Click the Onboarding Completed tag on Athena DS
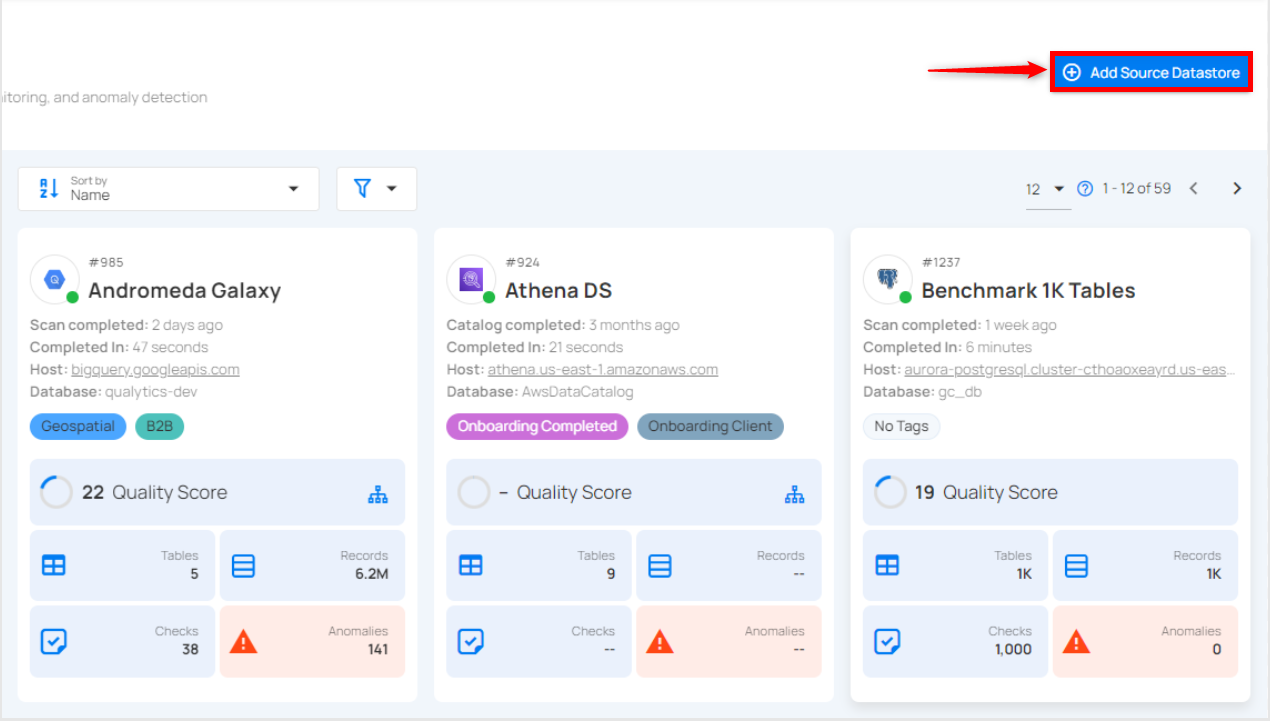Screen dimensions: 1270x721 point(536,426)
